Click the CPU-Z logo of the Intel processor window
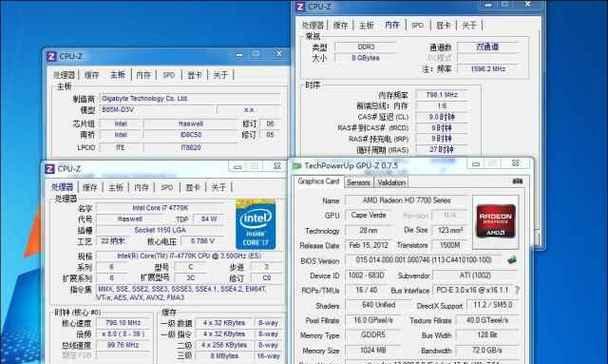The width and height of the screenshot is (608, 364). 50,169
